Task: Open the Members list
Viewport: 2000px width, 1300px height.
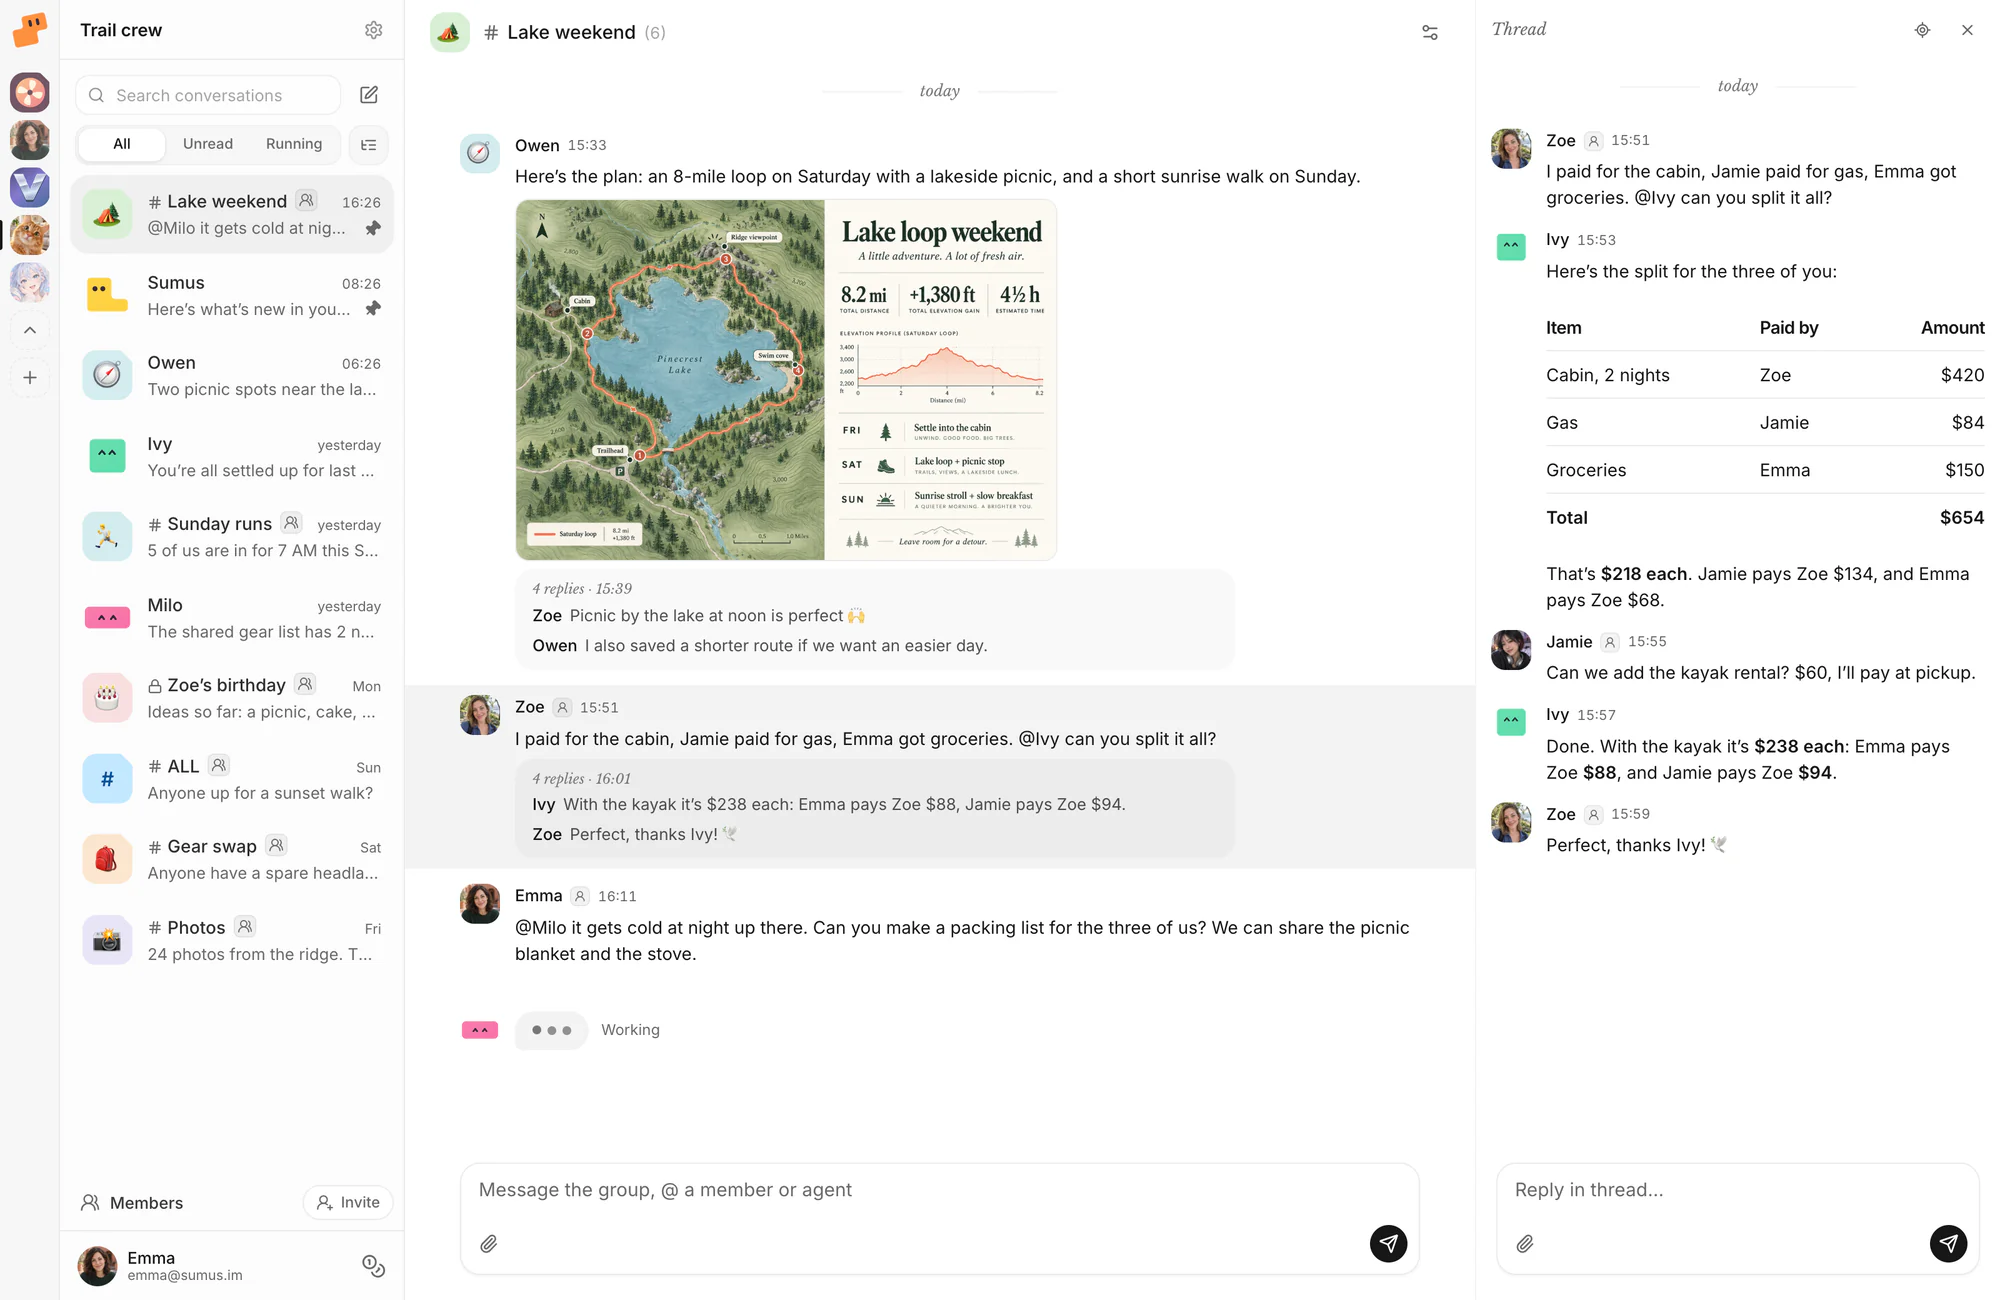Action: coord(132,1203)
